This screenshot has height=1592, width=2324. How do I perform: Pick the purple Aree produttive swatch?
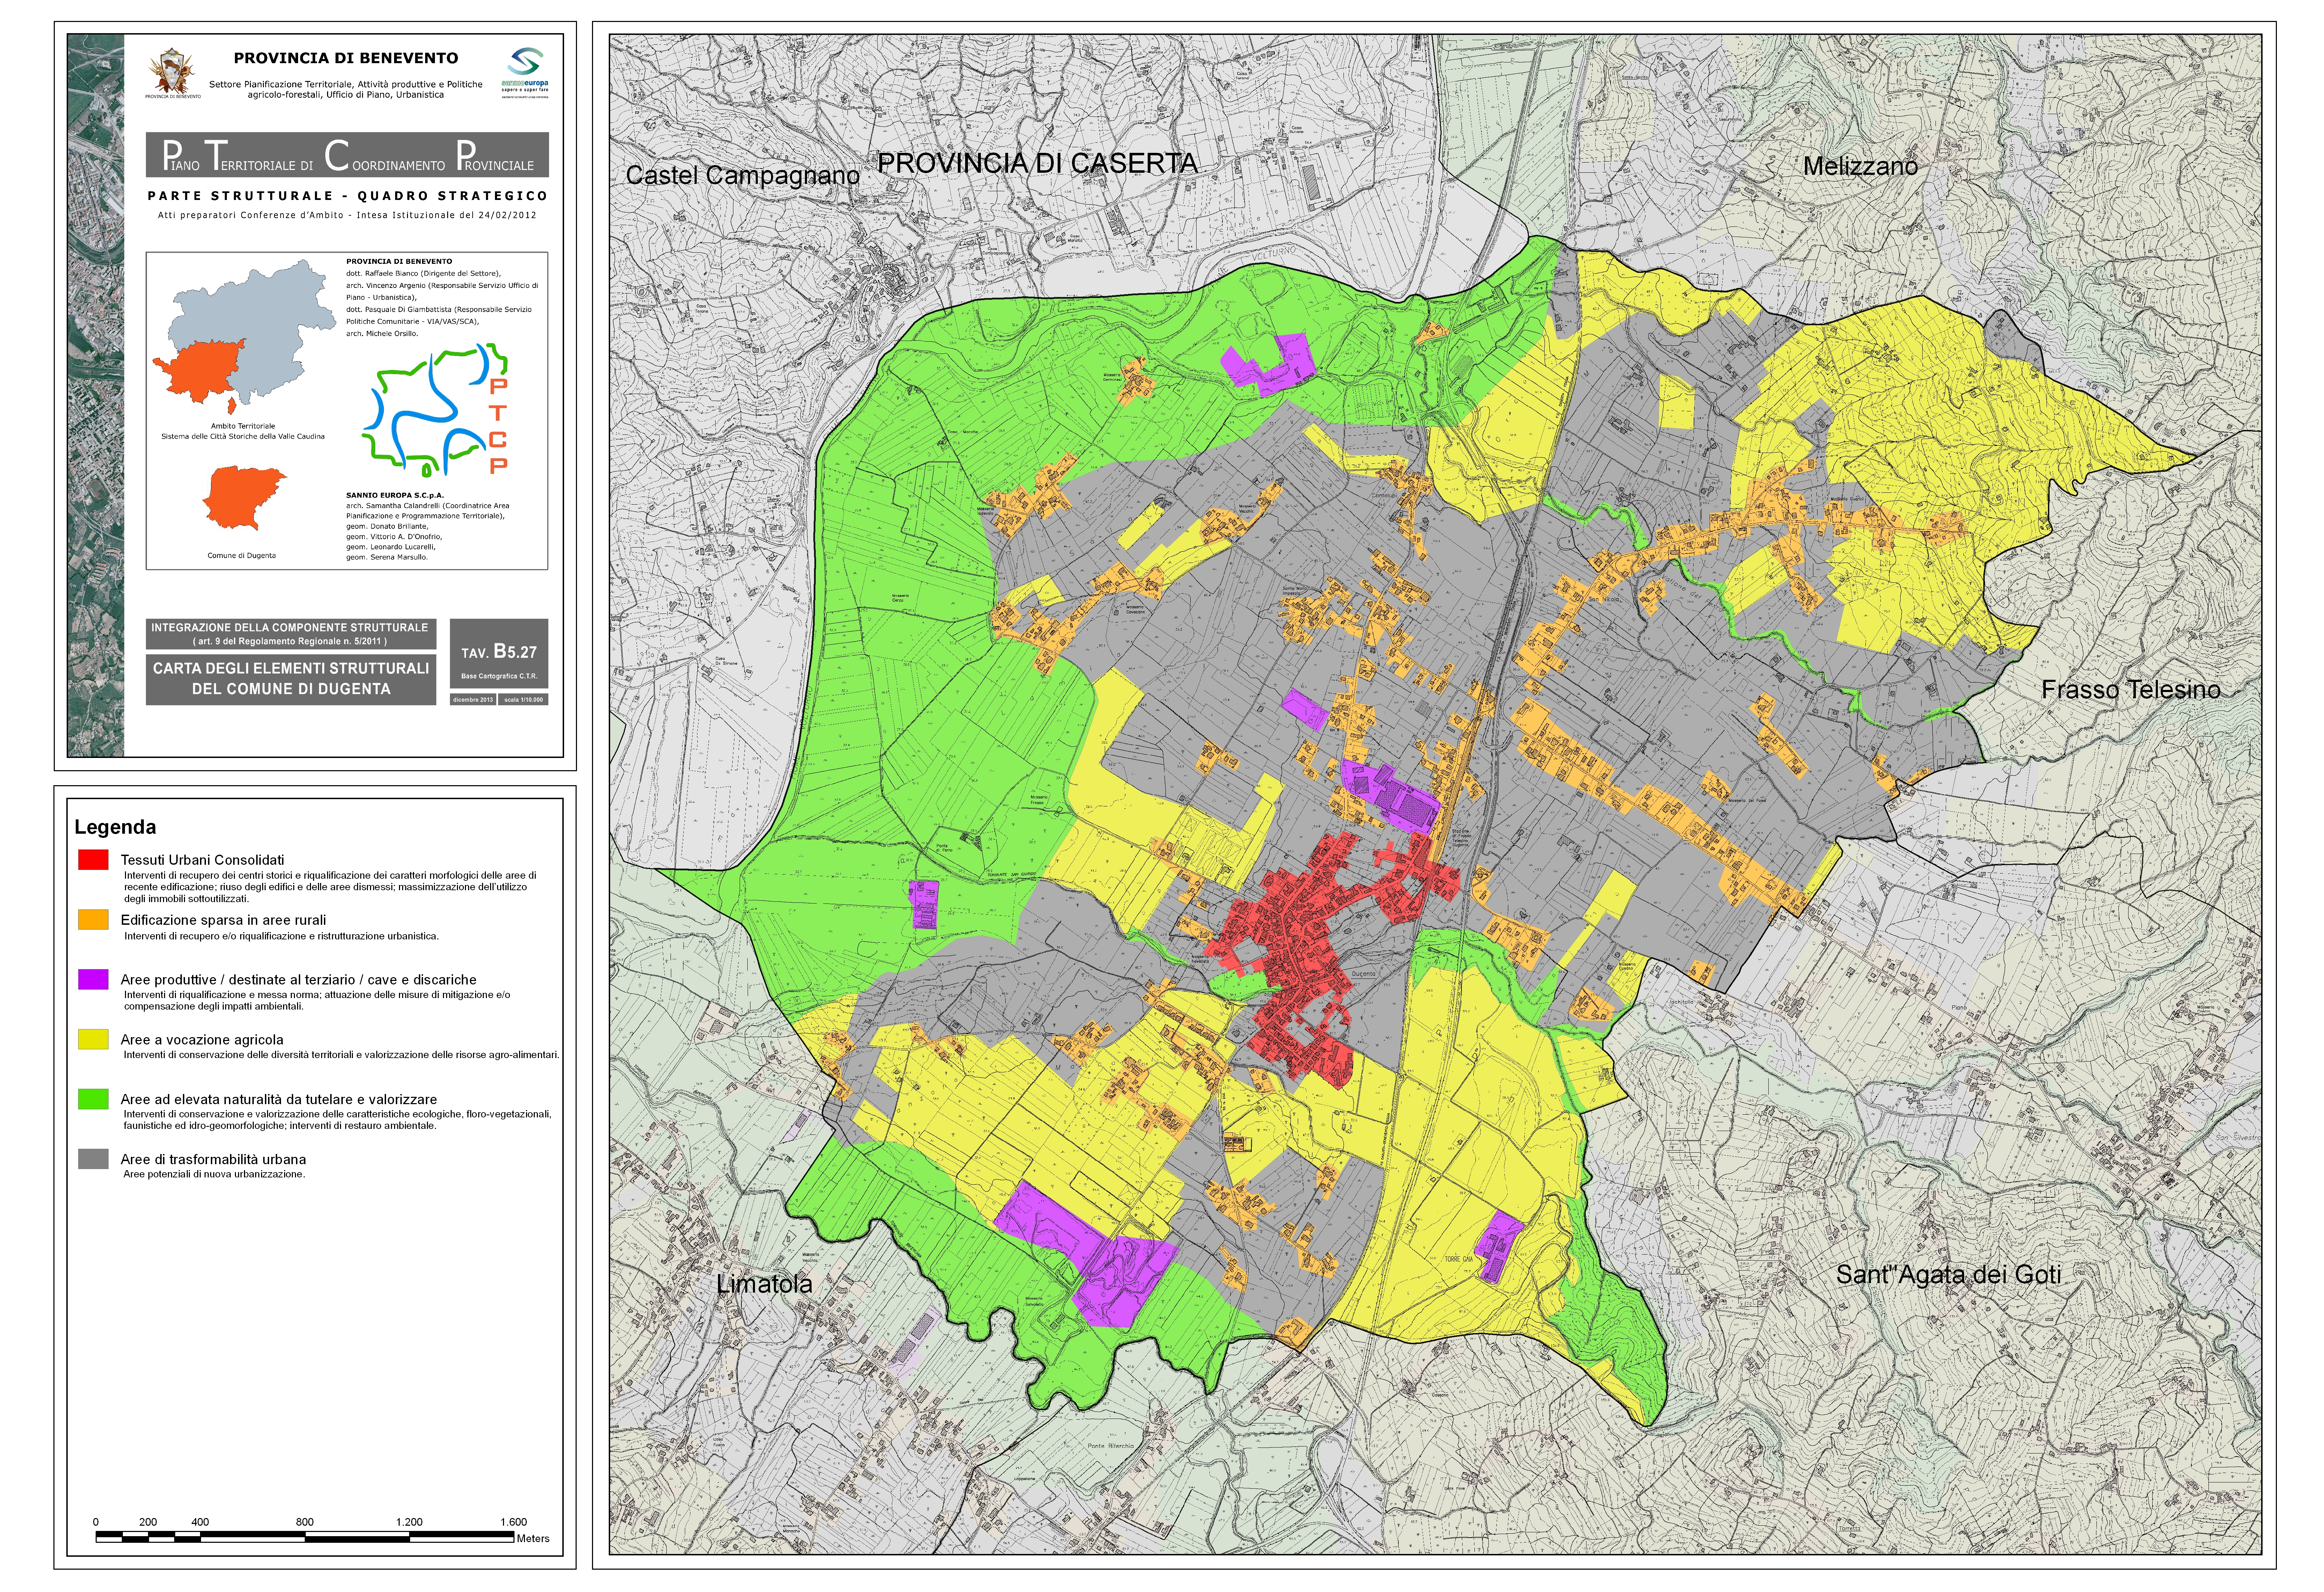[x=93, y=979]
